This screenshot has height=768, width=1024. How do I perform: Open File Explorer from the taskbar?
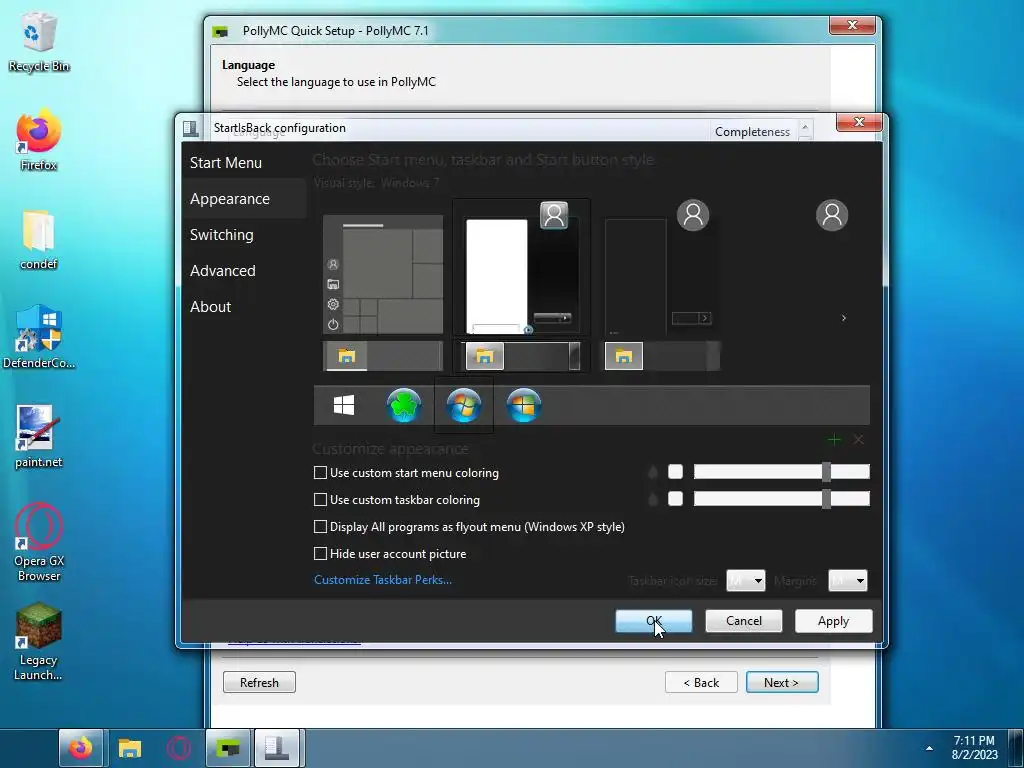[130, 748]
